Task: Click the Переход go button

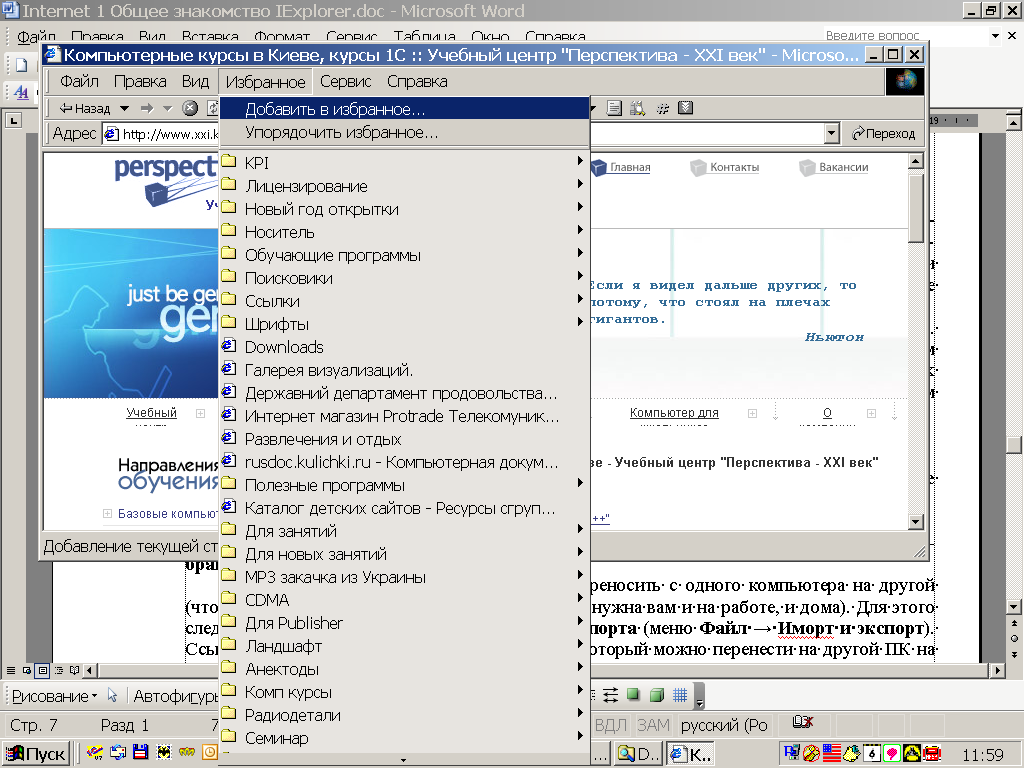Action: point(883,134)
